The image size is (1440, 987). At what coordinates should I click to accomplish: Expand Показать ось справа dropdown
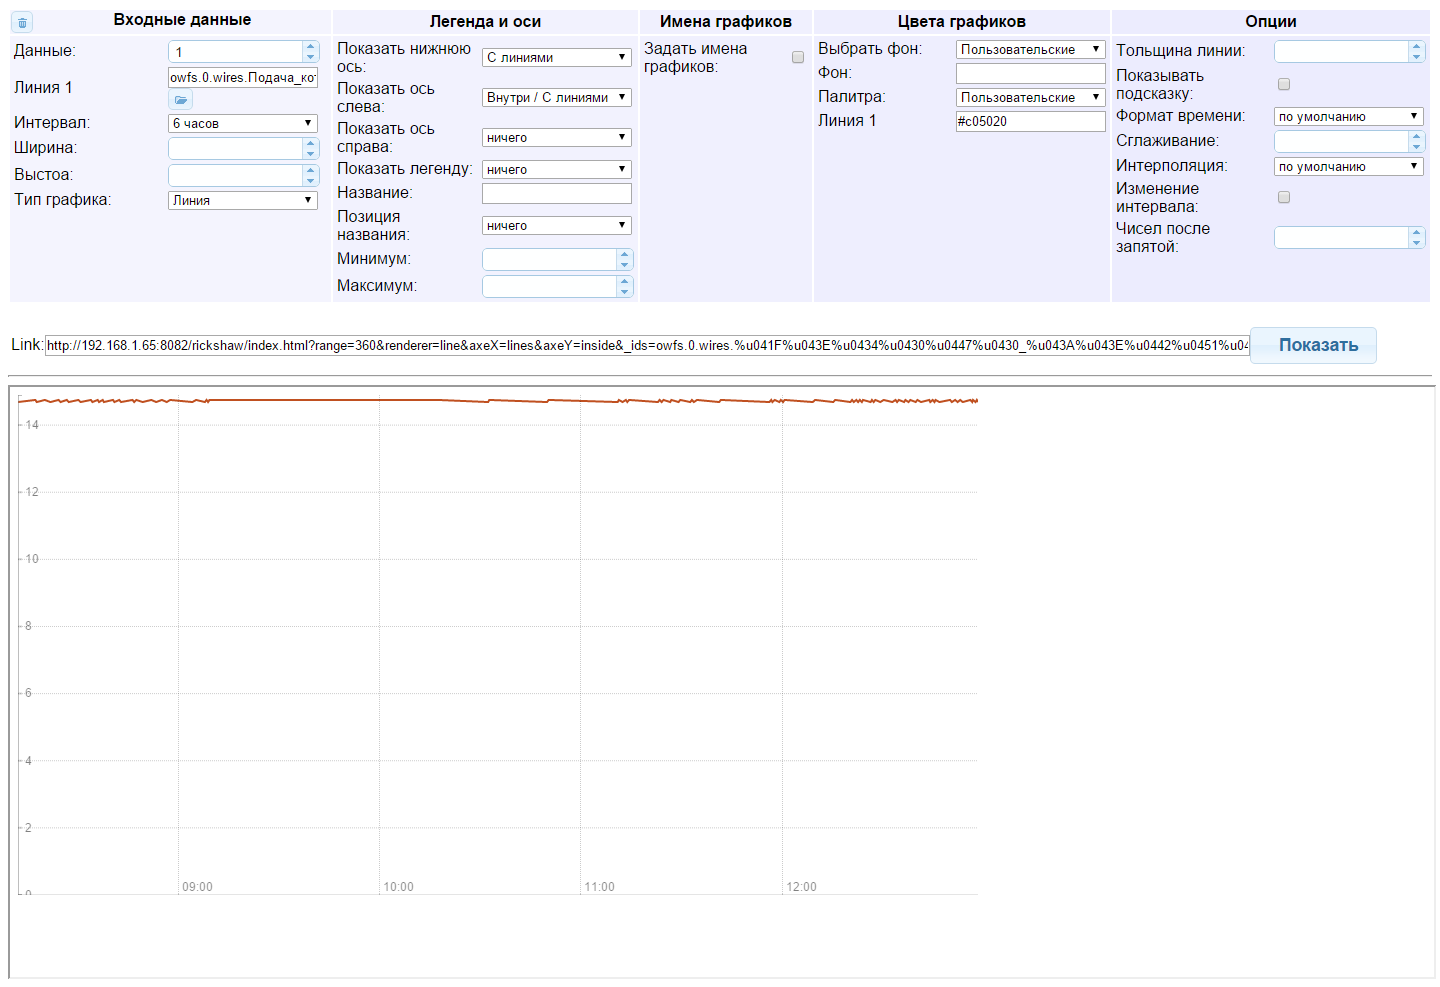(557, 137)
